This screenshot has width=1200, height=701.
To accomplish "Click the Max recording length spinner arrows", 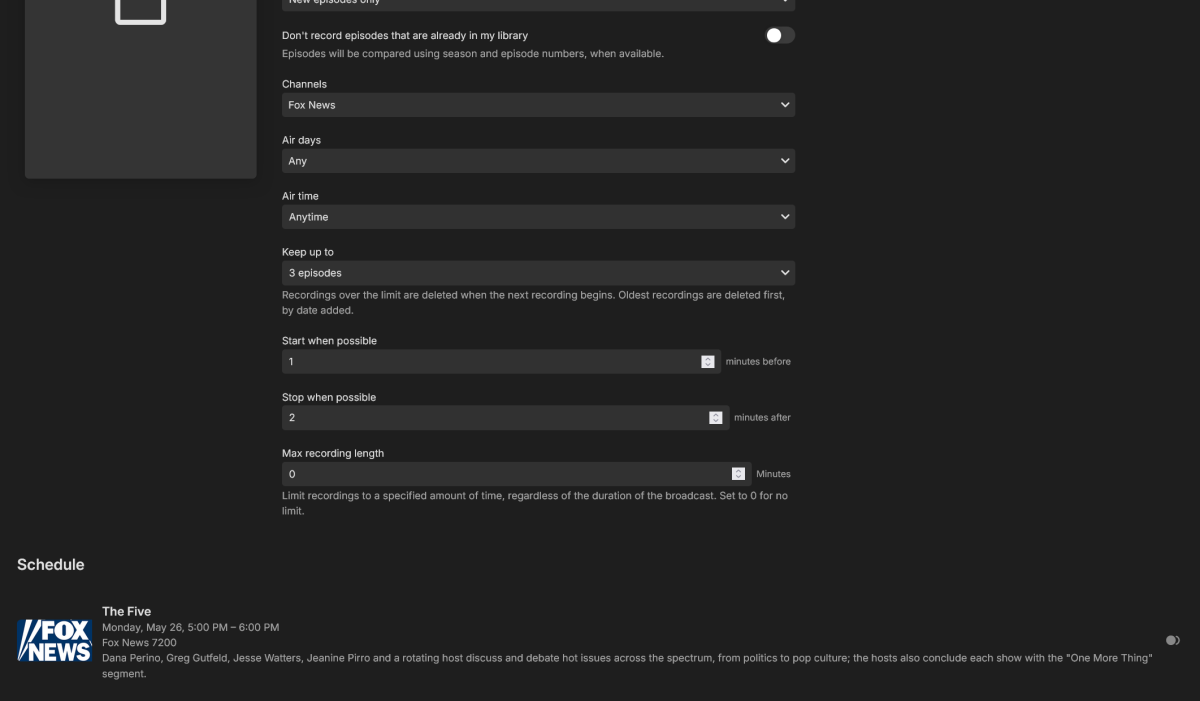I will (x=738, y=474).
